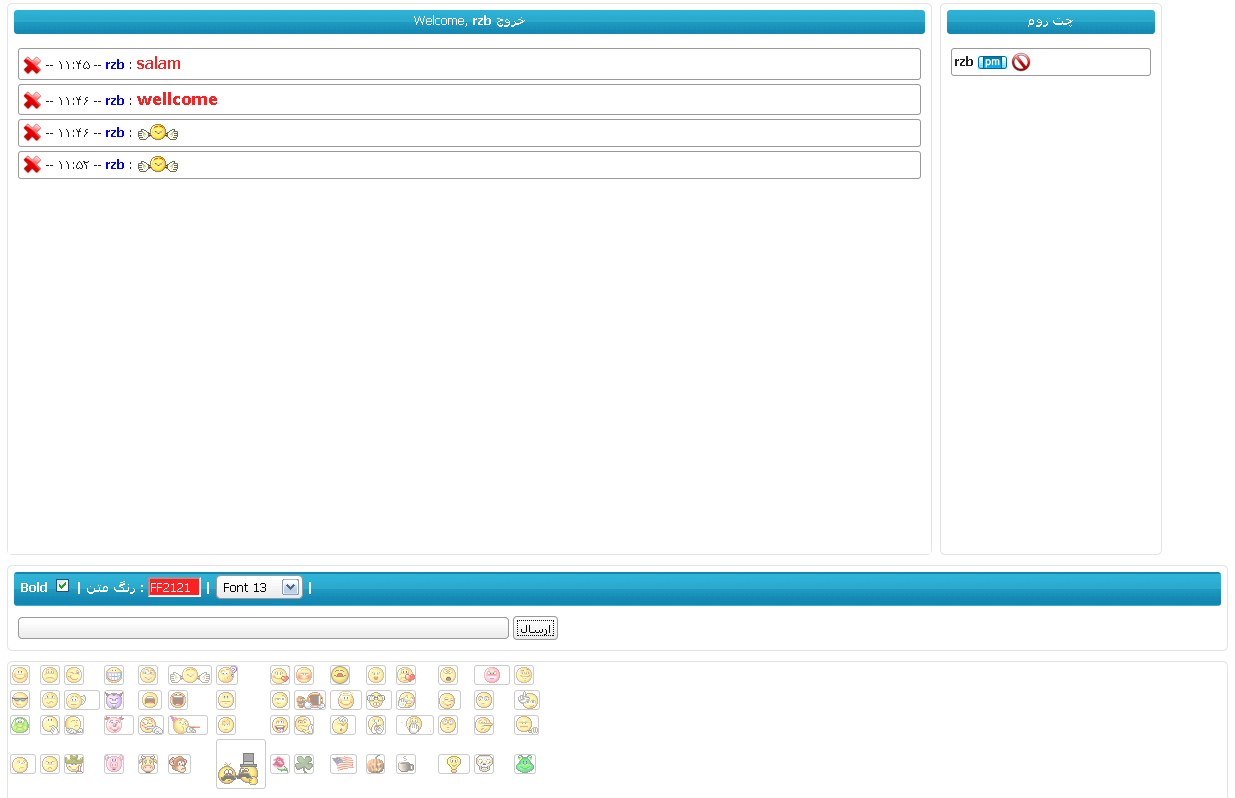The image size is (1235, 798).
Task: Insert the four-leaf clover emoticon
Action: [304, 764]
